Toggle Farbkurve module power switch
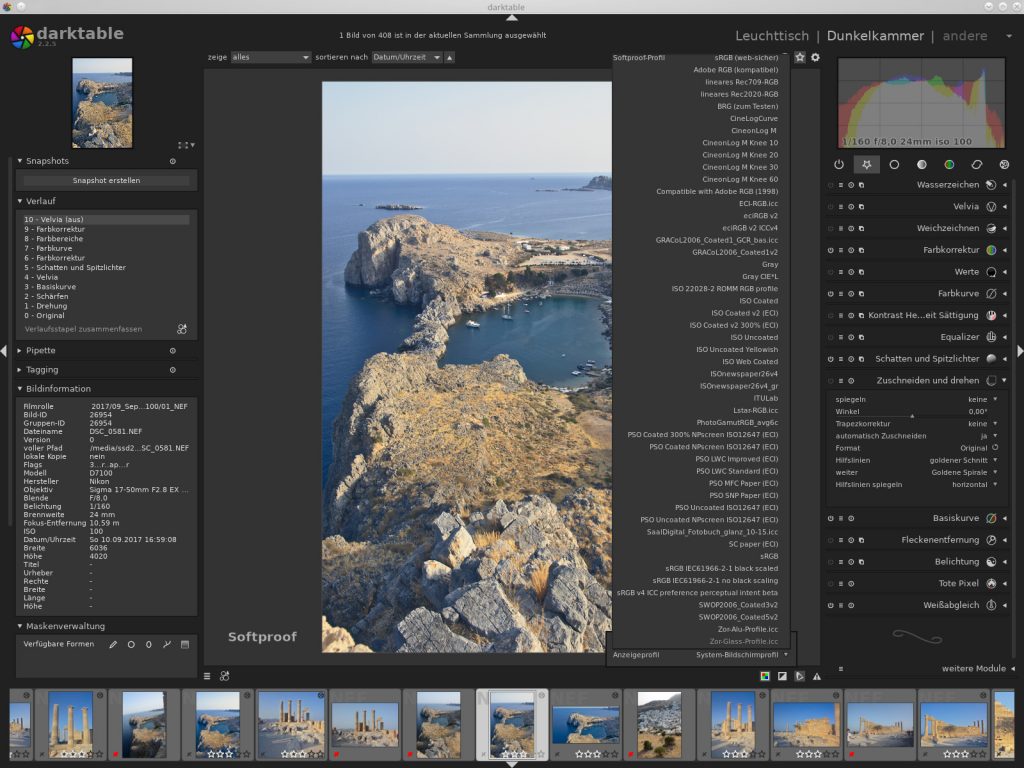The width and height of the screenshot is (1024, 768). tap(831, 294)
